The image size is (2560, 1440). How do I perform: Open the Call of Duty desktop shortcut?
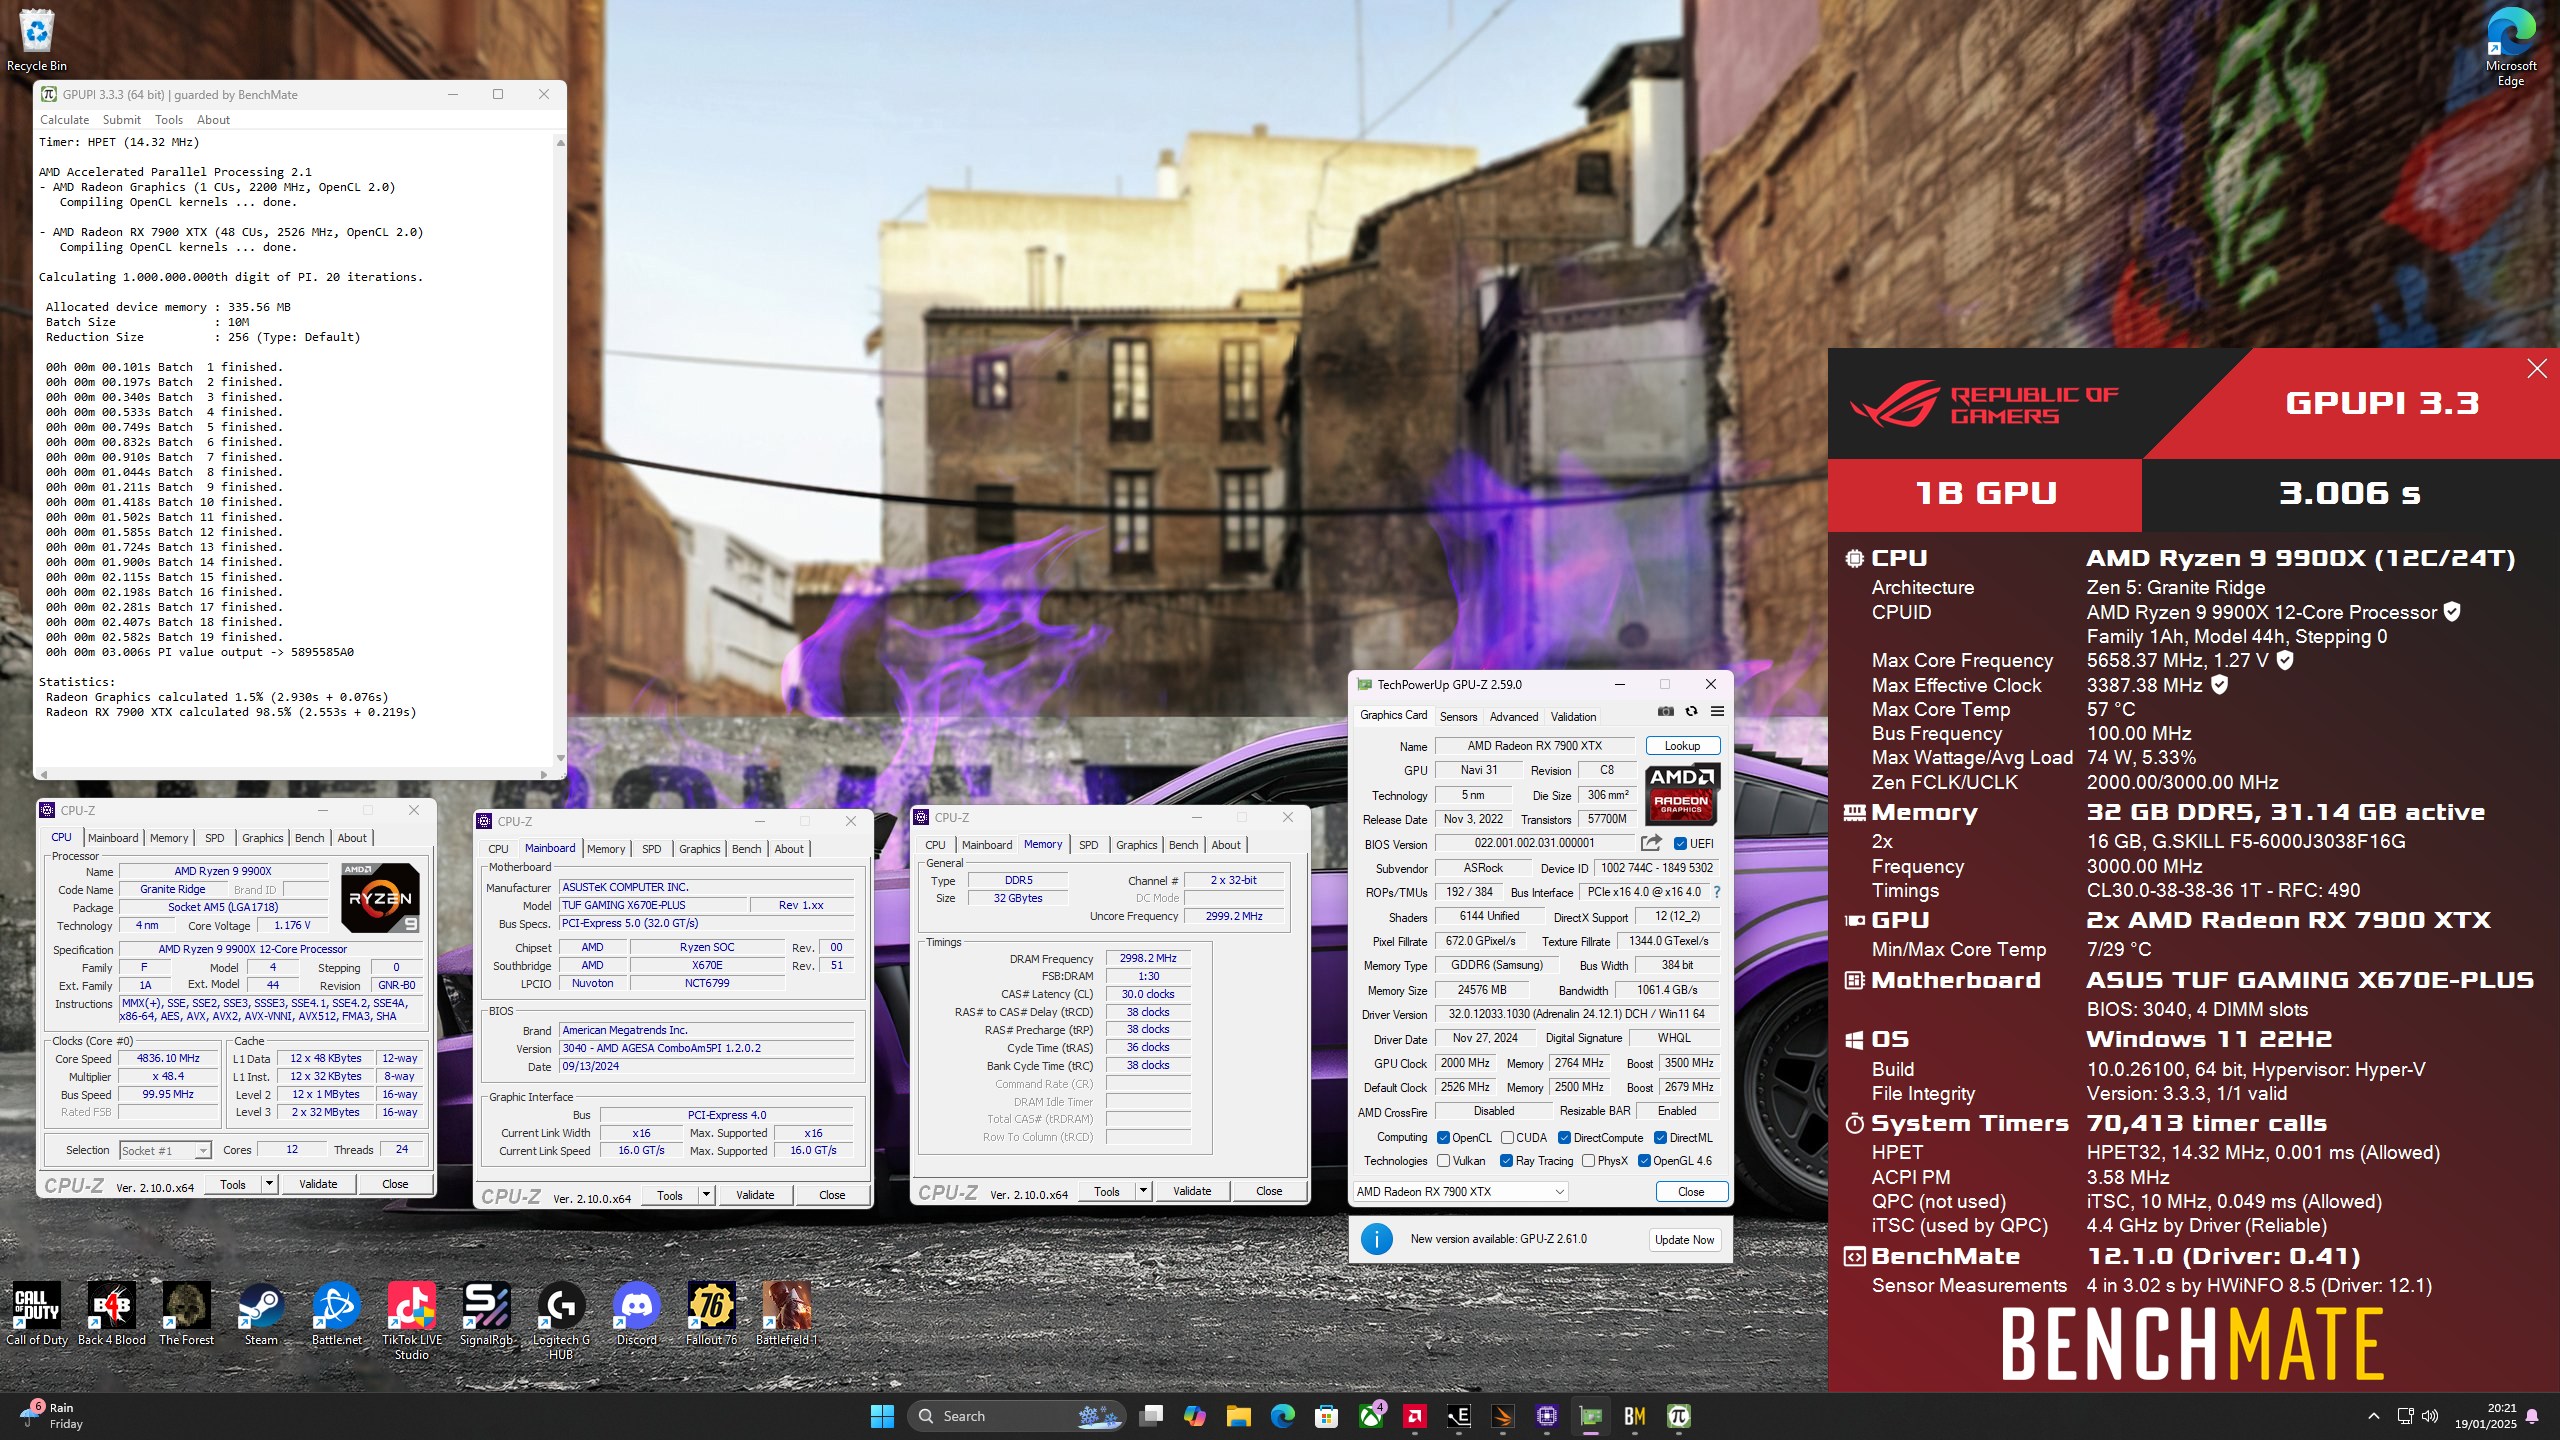(x=37, y=1314)
